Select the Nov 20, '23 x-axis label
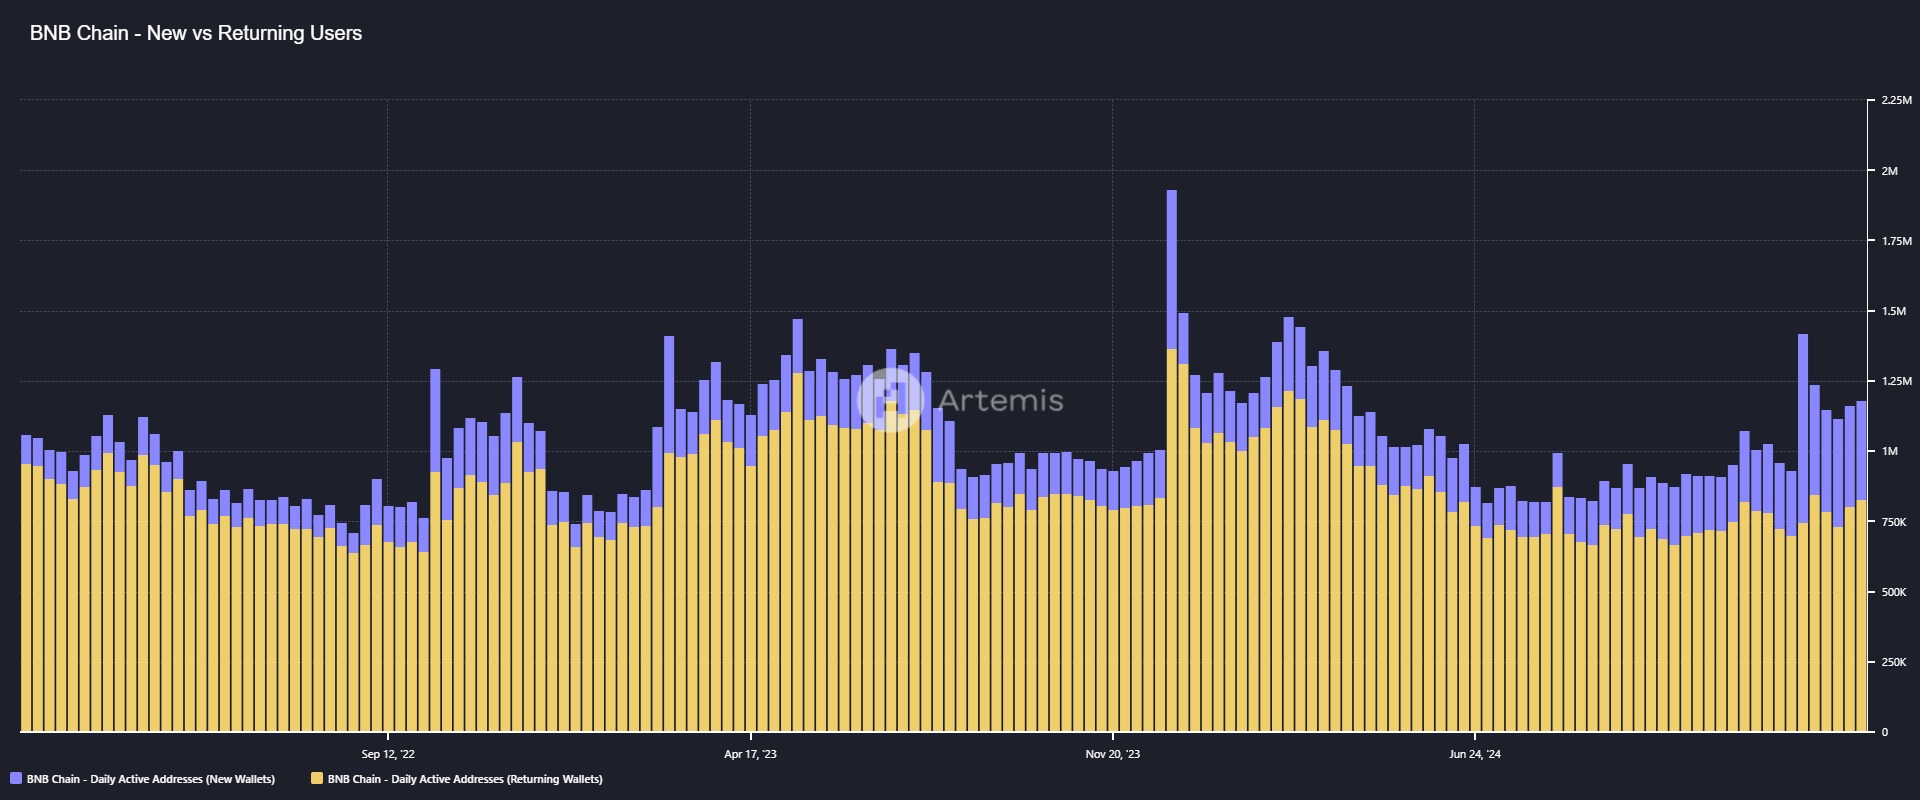This screenshot has height=800, width=1920. coord(1112,754)
